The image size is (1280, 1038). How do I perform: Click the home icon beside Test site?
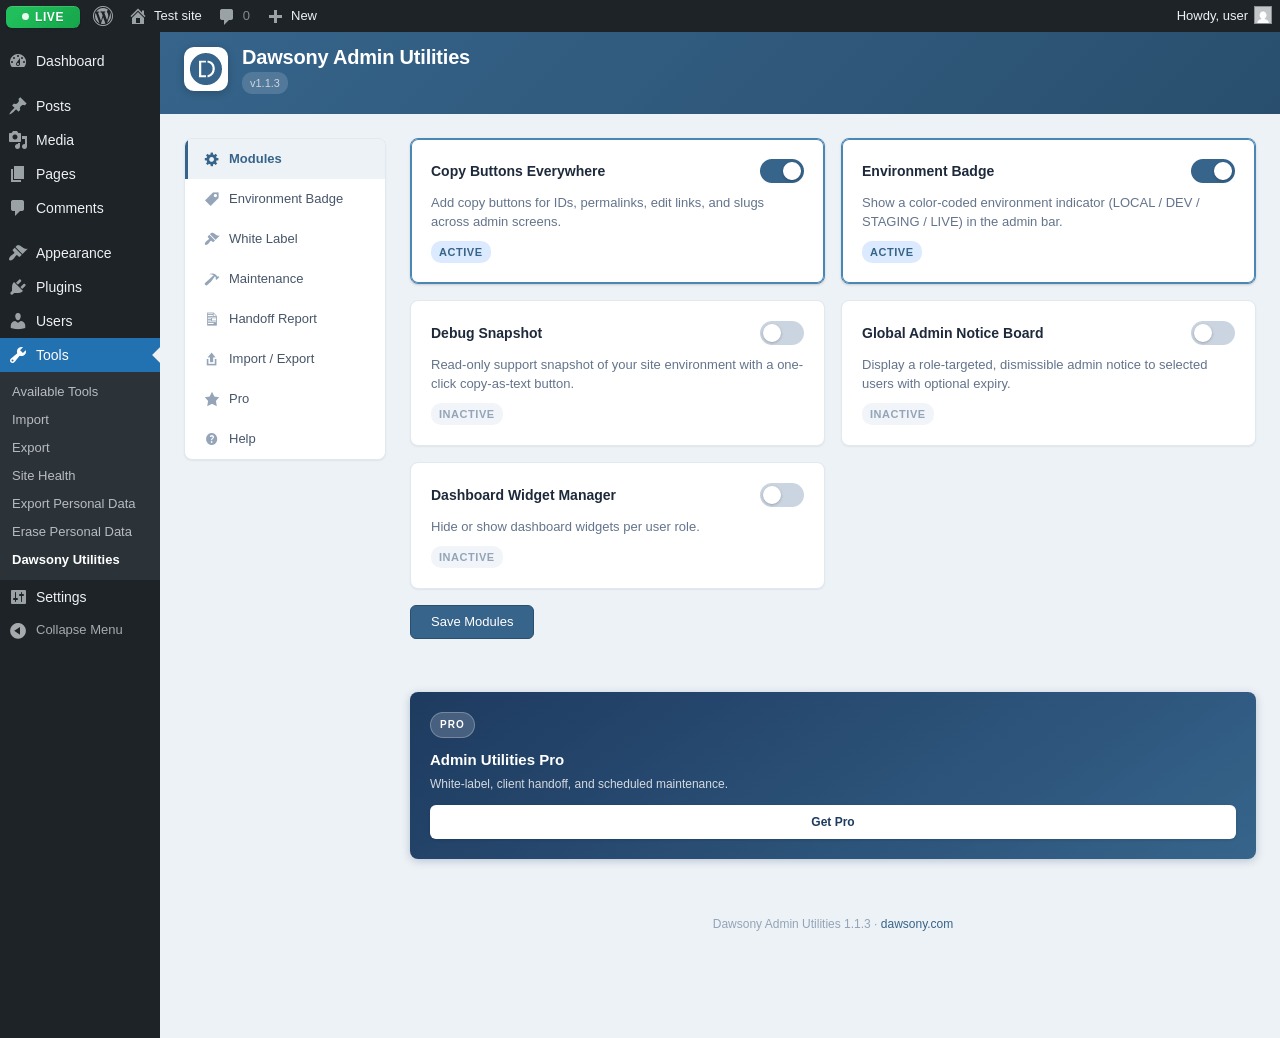click(x=138, y=16)
